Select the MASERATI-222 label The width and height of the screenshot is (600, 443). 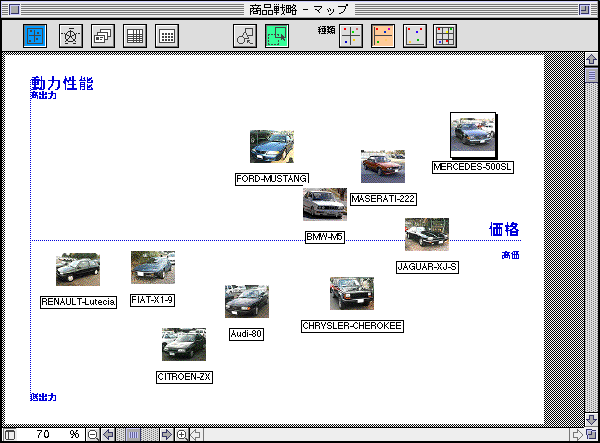click(383, 199)
